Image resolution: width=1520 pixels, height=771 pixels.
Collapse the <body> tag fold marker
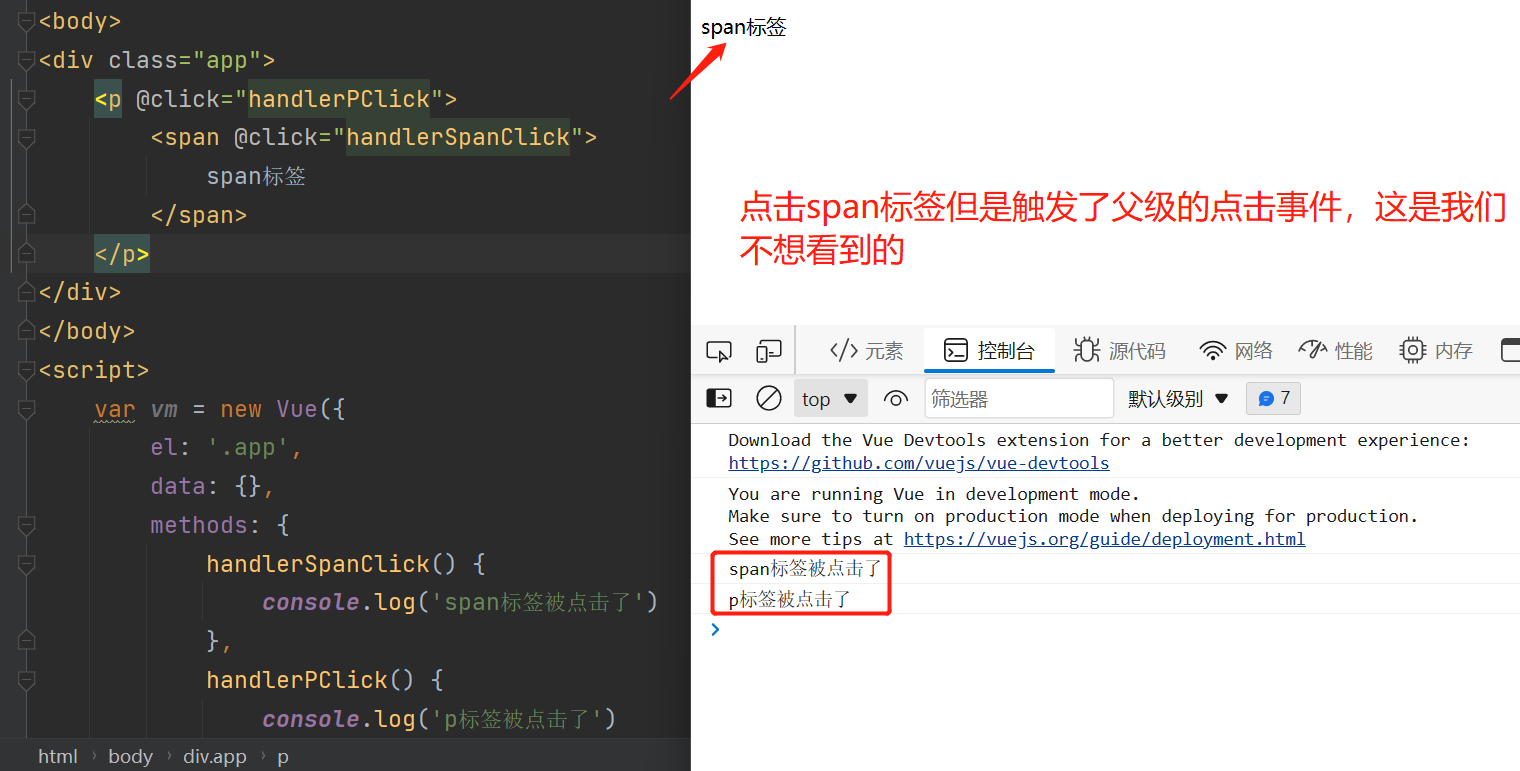pos(27,22)
